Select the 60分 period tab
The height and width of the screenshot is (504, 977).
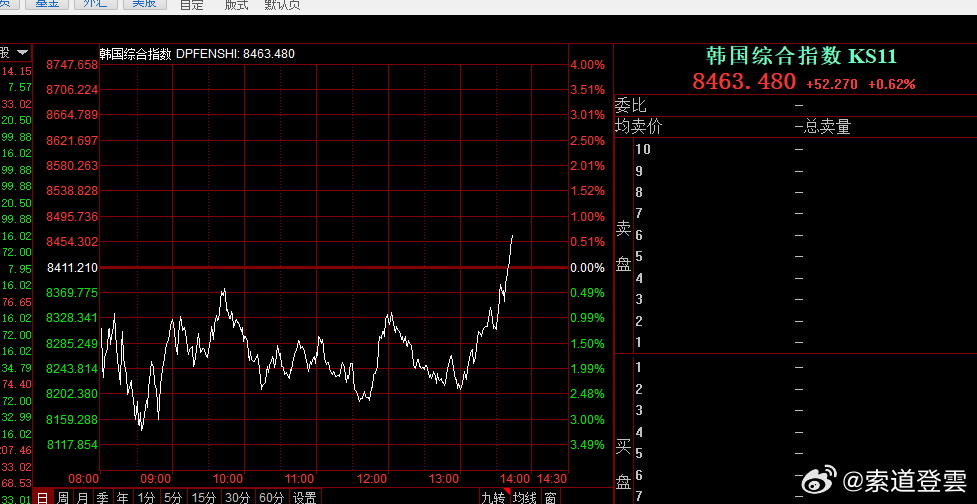[x=271, y=497]
